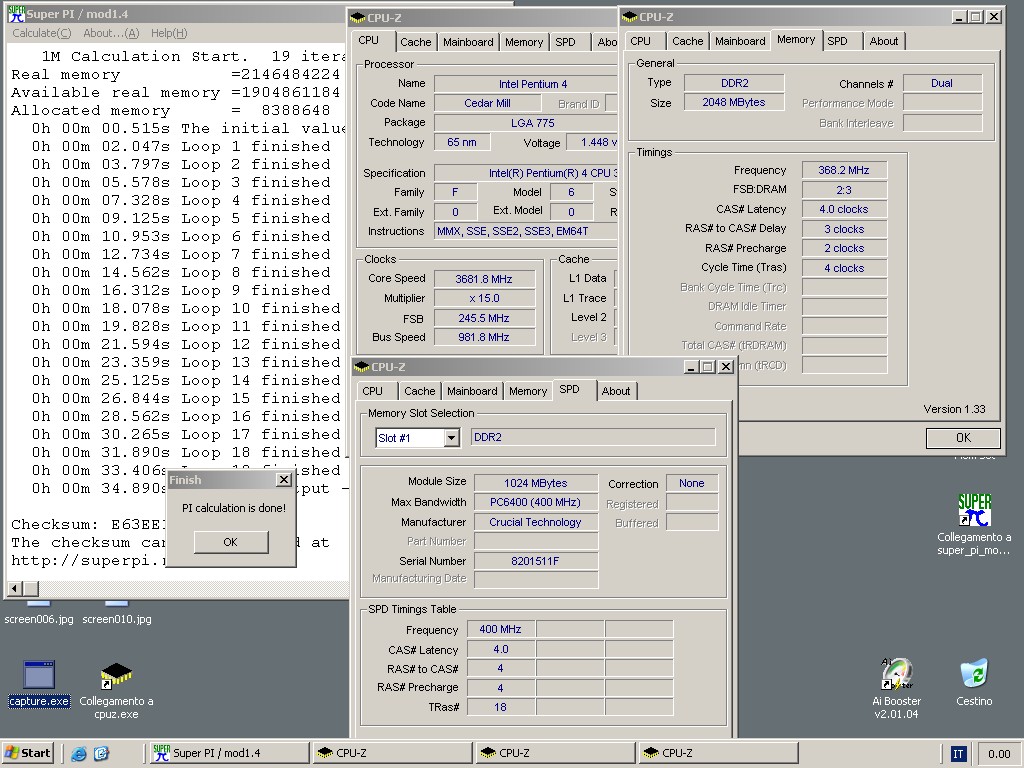Select SPD tab in CPU-Z Memory window
The height and width of the screenshot is (768, 1024).
pos(837,41)
